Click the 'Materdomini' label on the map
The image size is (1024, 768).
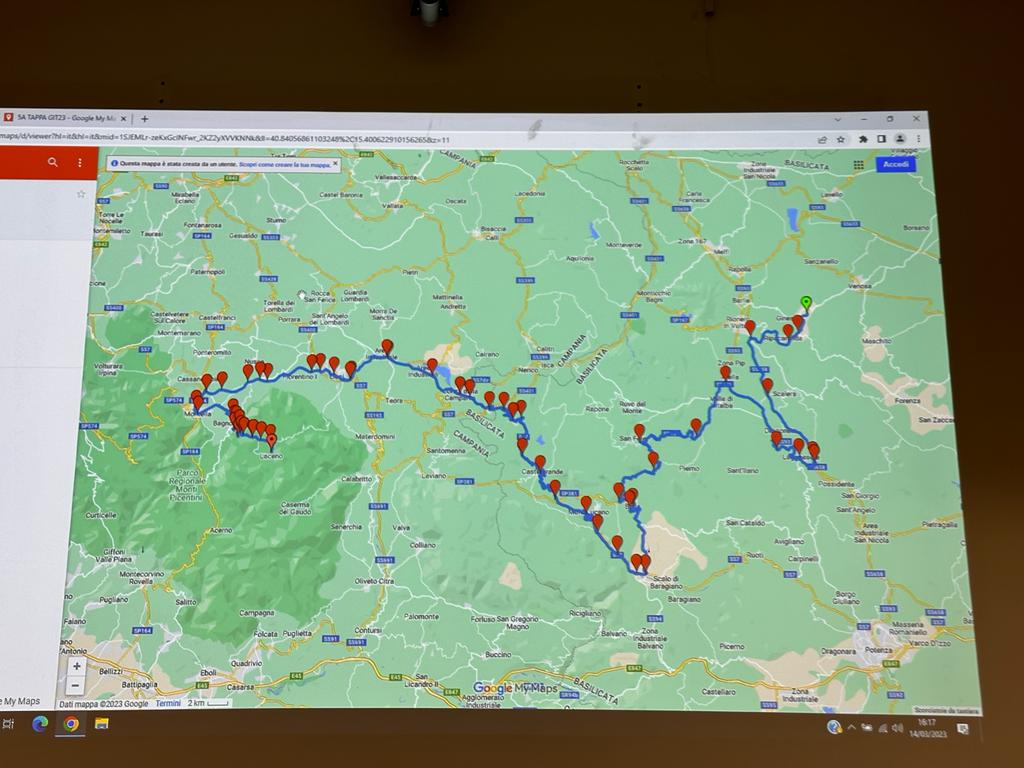375,436
